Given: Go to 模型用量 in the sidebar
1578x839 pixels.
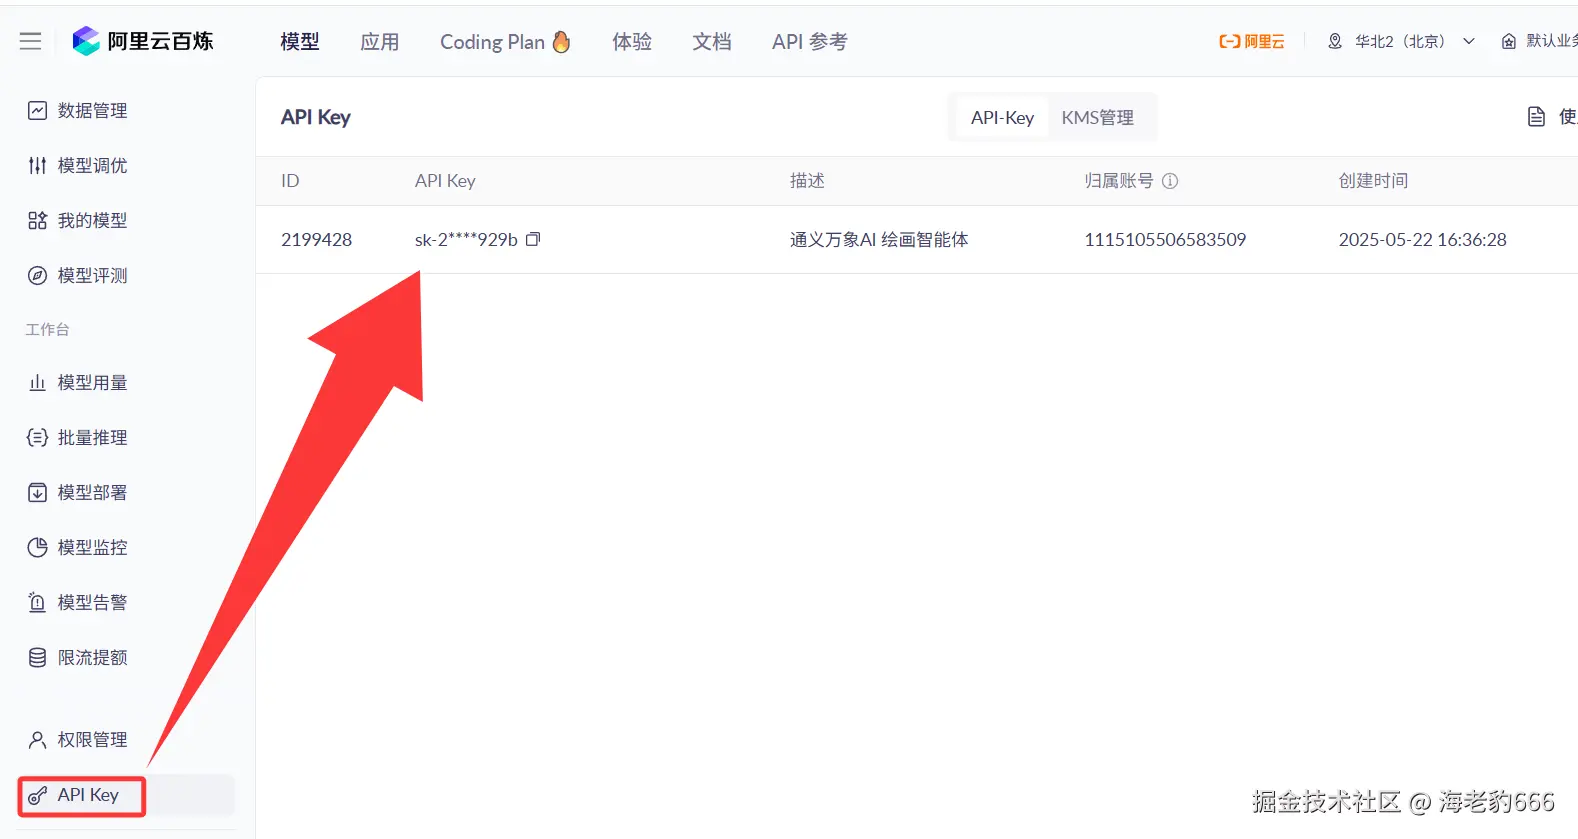Looking at the screenshot, I should [92, 382].
